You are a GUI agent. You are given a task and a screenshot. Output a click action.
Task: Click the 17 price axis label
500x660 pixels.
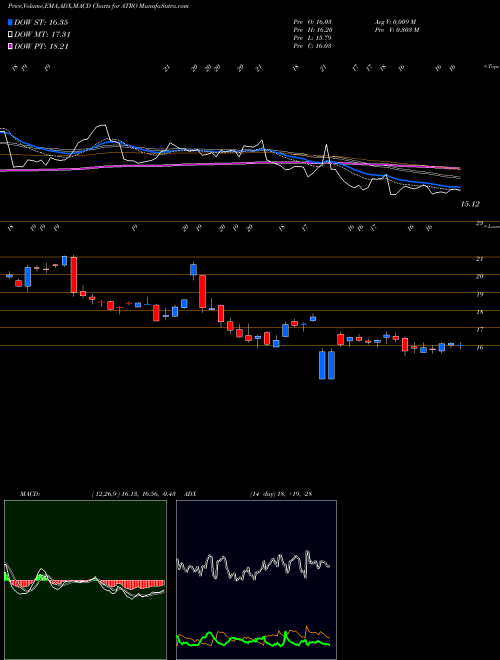coord(479,330)
